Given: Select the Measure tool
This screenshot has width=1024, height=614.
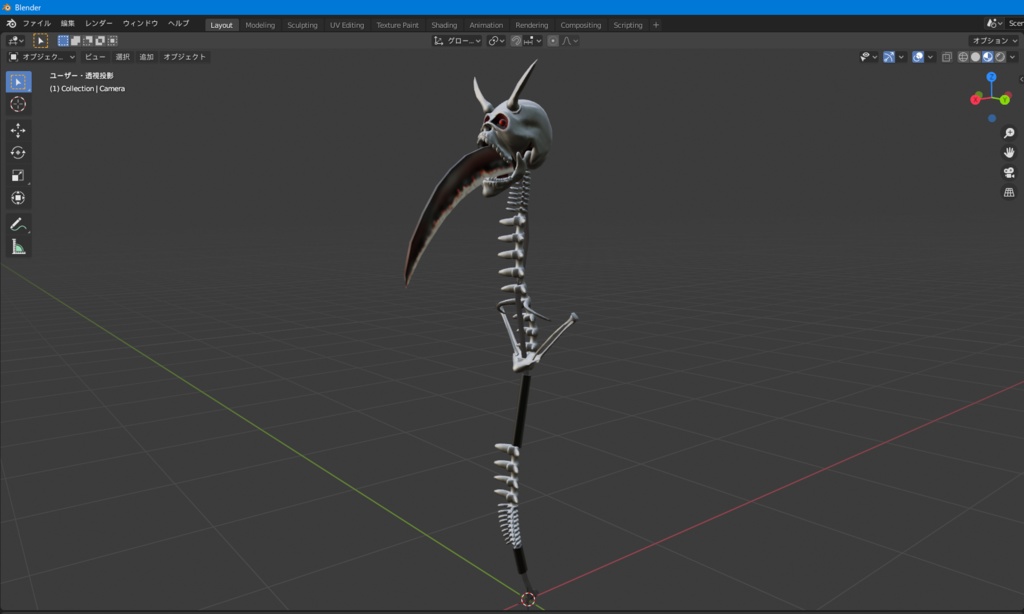Looking at the screenshot, I should (x=18, y=247).
